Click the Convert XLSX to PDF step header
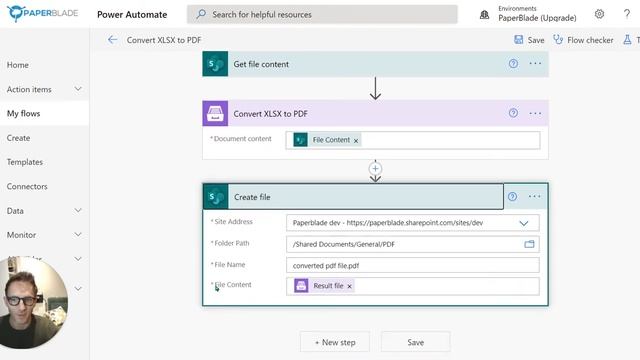Image resolution: width=640 pixels, height=360 pixels. pos(375,113)
